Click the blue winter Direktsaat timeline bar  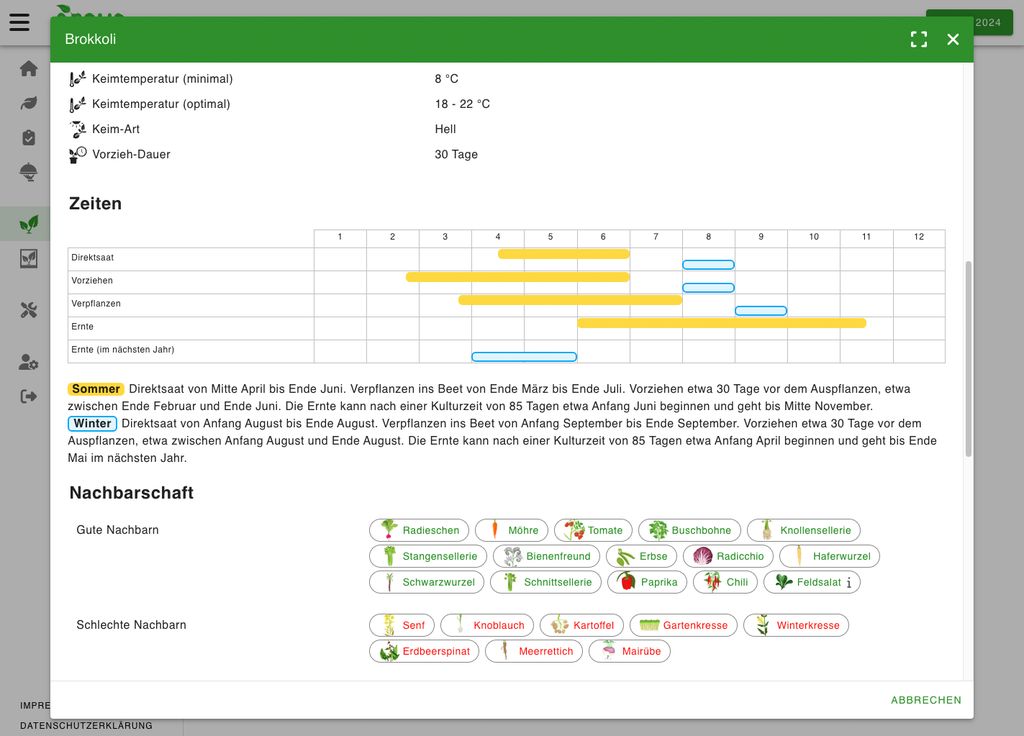pyautogui.click(x=708, y=264)
